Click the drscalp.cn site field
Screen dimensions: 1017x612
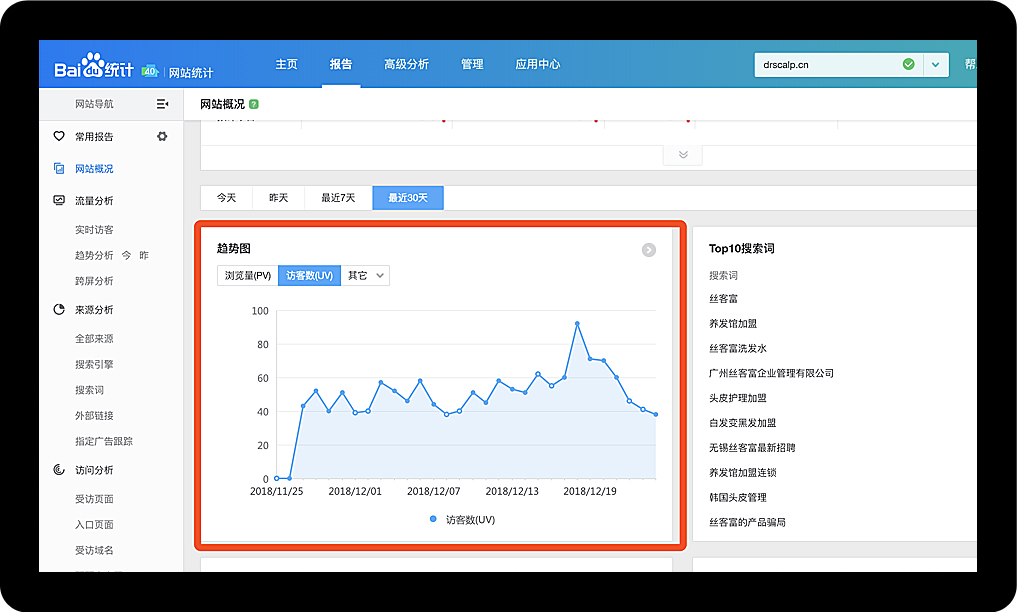(826, 64)
